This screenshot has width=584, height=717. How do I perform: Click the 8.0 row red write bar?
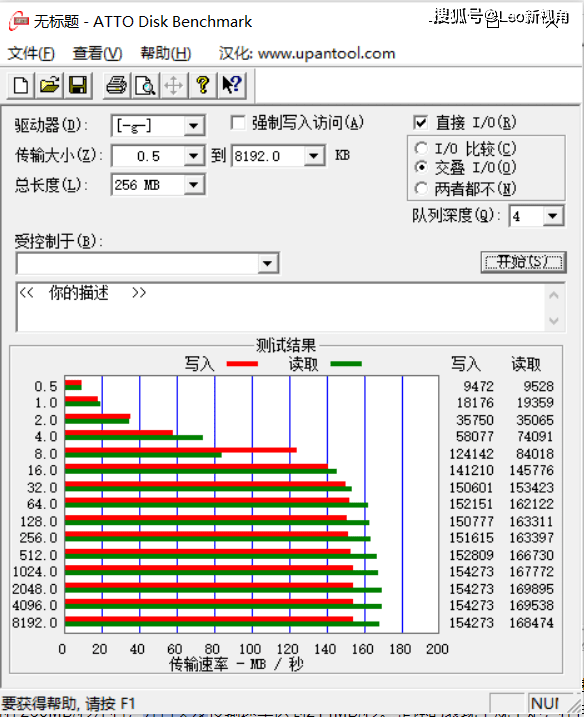pos(181,450)
